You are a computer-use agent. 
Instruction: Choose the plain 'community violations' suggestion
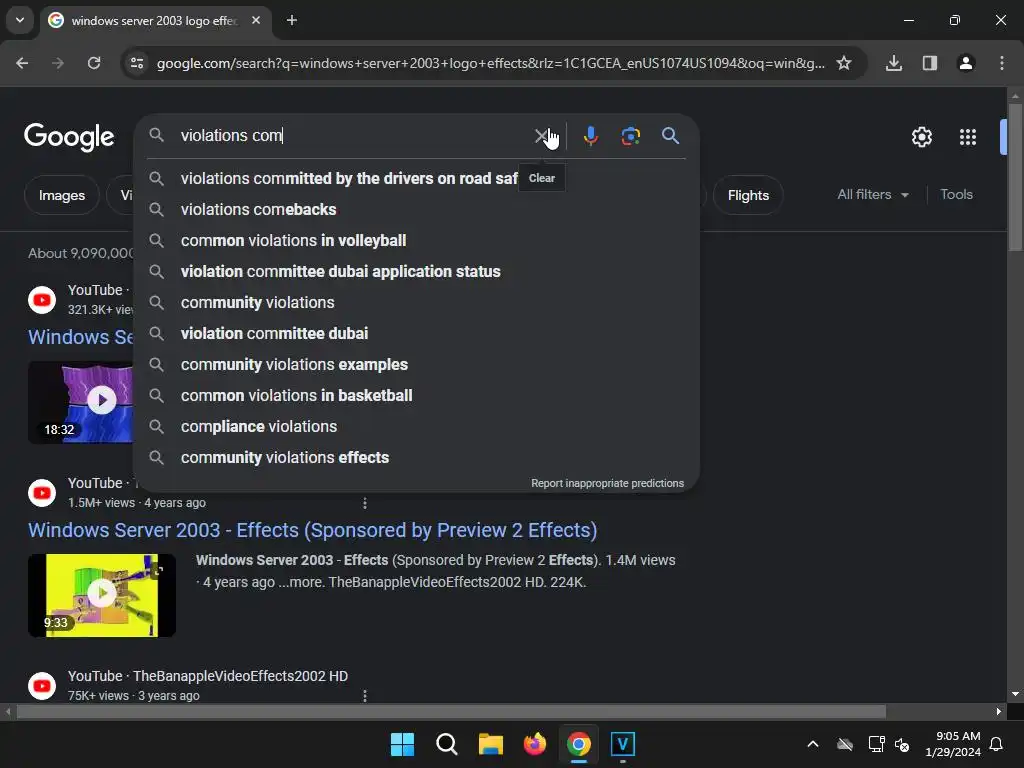416,302
